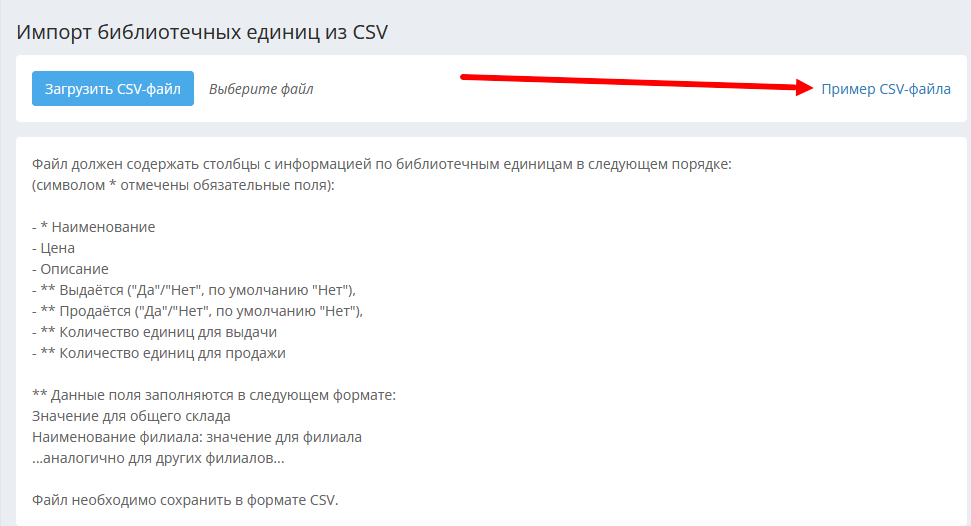Select the heading Импорт библиотечных единиц из CSV
The width and height of the screenshot is (971, 526).
point(202,32)
